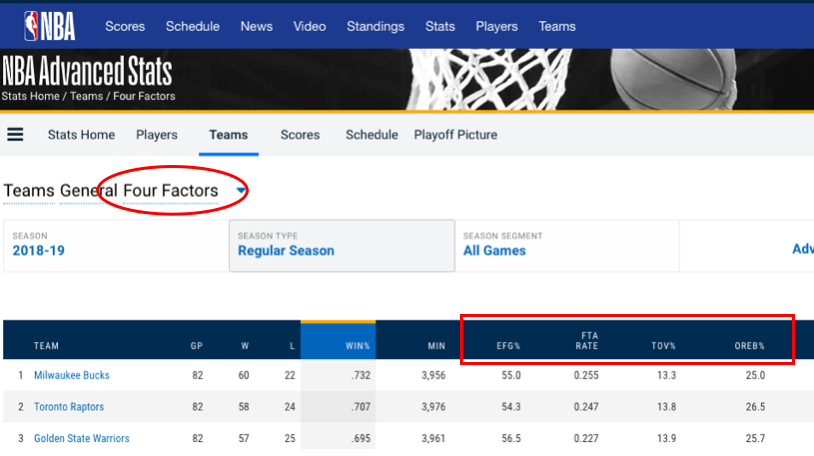Sort by the OREB% column header

pyautogui.click(x=748, y=346)
